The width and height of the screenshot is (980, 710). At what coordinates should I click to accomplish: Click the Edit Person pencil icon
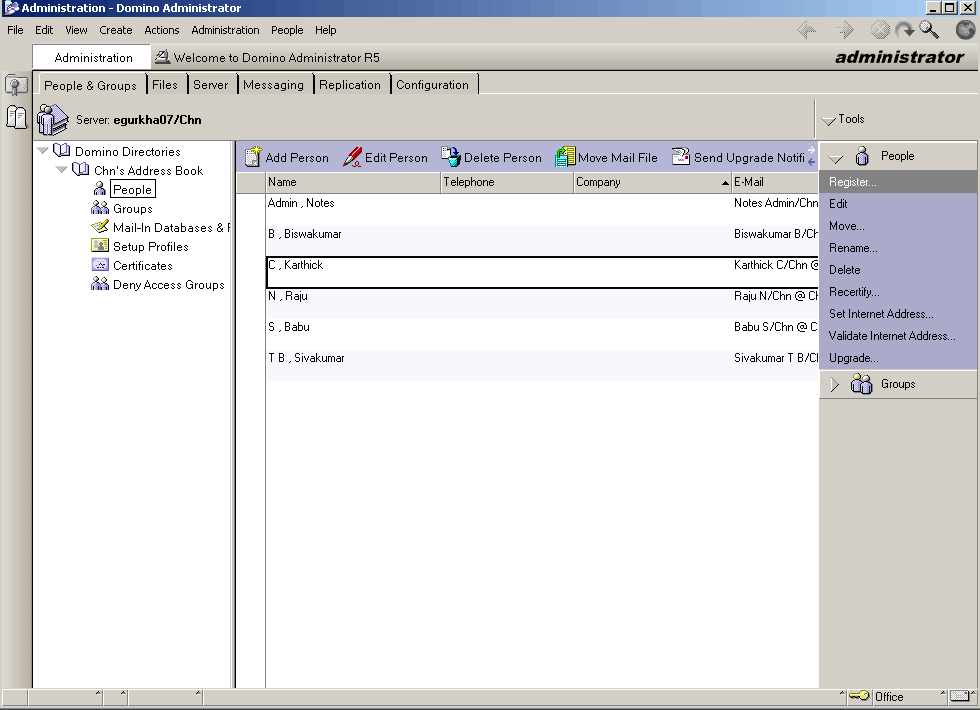(x=352, y=157)
